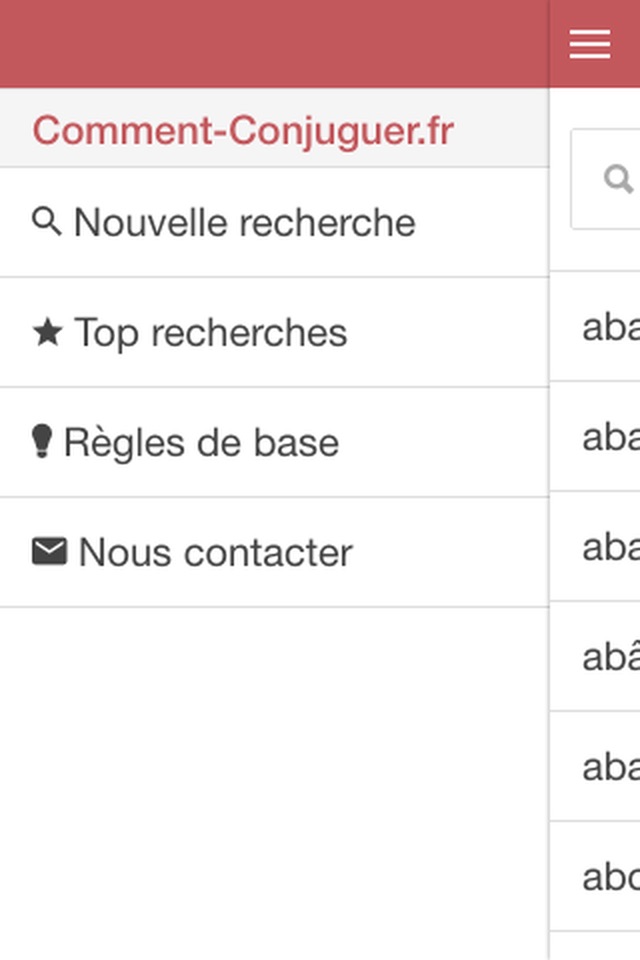Image resolution: width=640 pixels, height=960 pixels.
Task: Click the lightbulb icon beside Règles de base
Action: tap(42, 441)
